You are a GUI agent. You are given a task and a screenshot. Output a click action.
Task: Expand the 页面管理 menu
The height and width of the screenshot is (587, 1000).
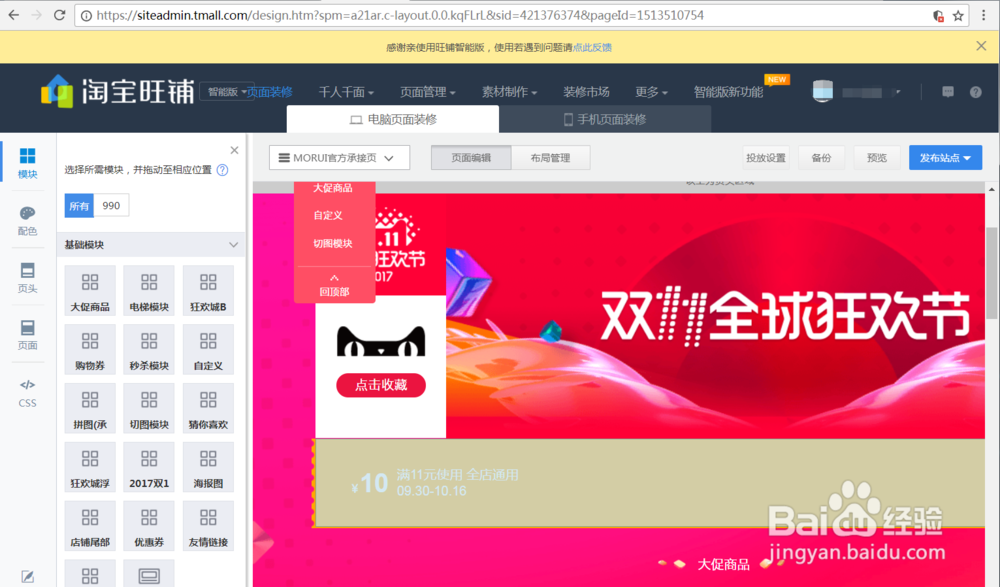click(427, 92)
